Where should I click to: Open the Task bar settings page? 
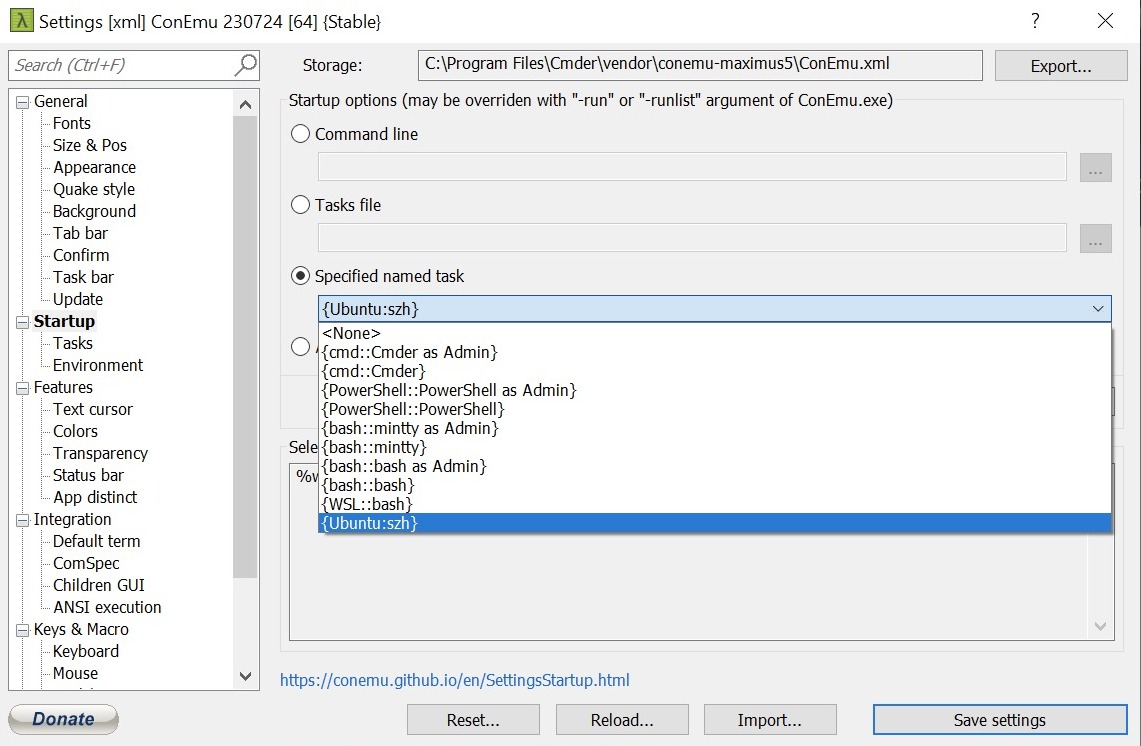pyautogui.click(x=83, y=277)
